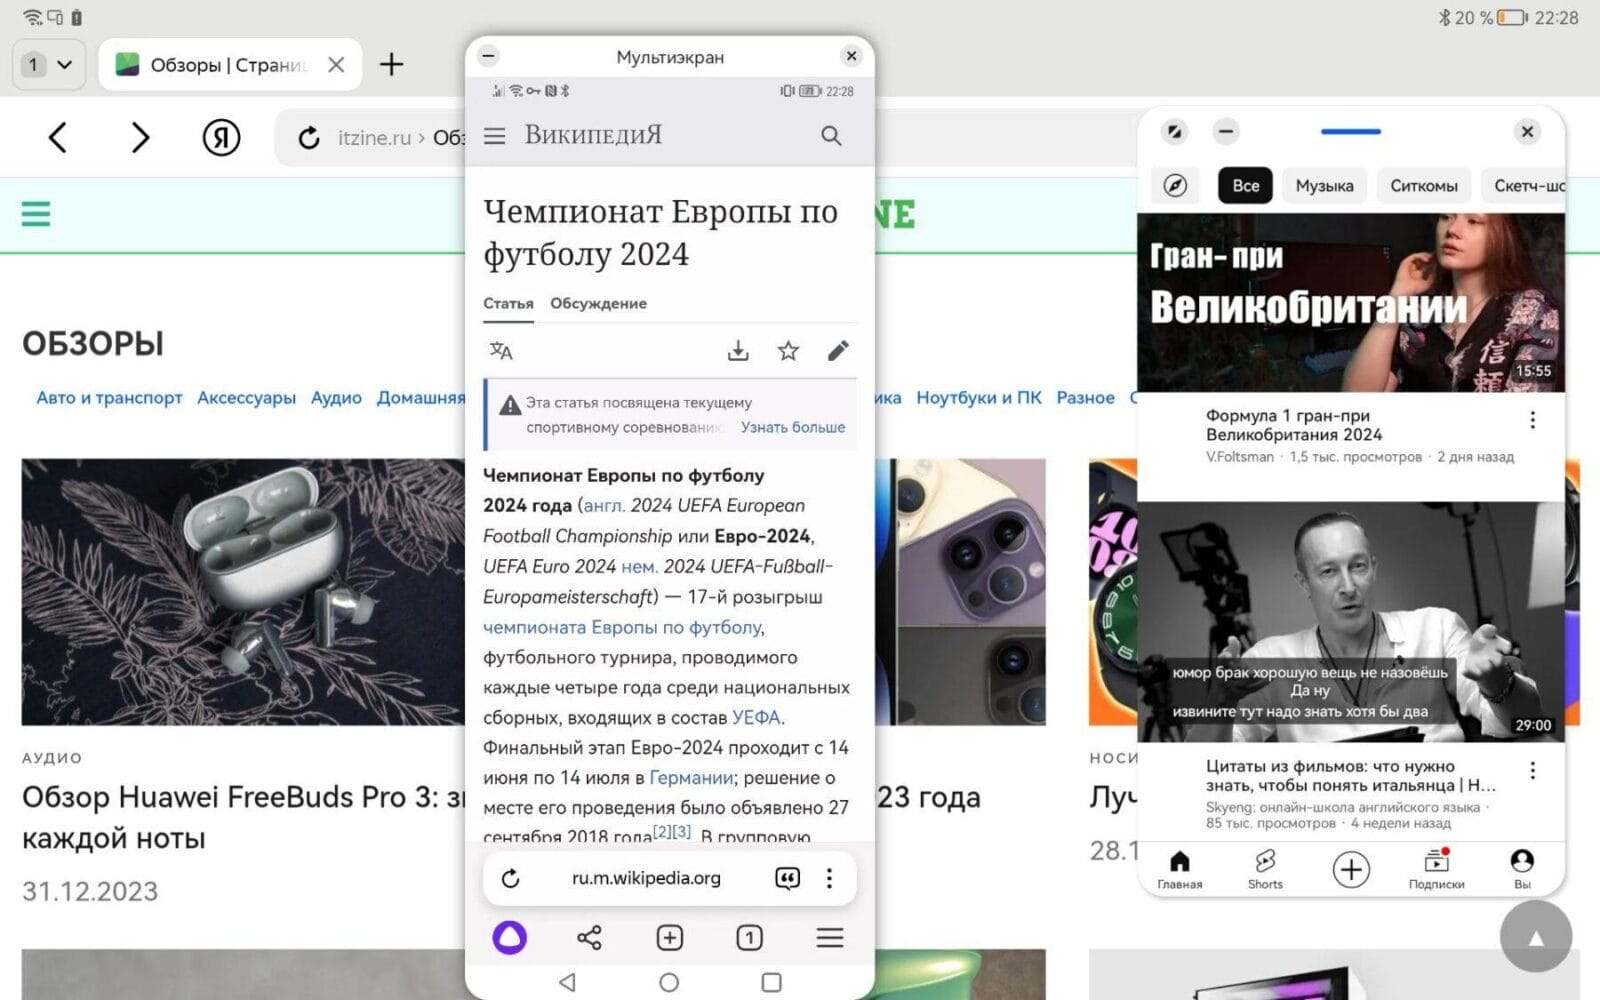Image resolution: width=1600 pixels, height=1000 pixels.
Task: Switch to the Обсуждение tab
Action: (x=598, y=303)
